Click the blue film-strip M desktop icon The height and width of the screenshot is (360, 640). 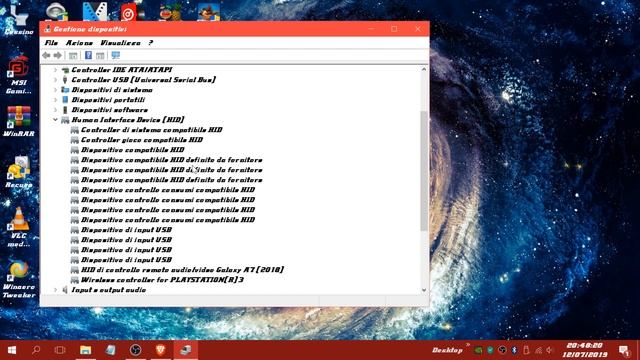tap(95, 11)
